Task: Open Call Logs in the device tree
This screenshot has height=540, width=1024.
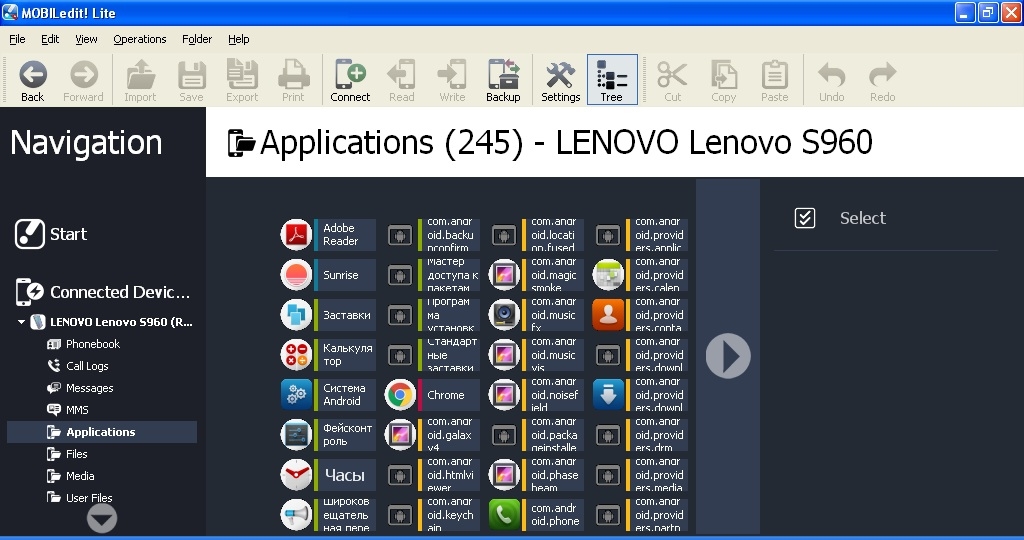Action: (78, 366)
